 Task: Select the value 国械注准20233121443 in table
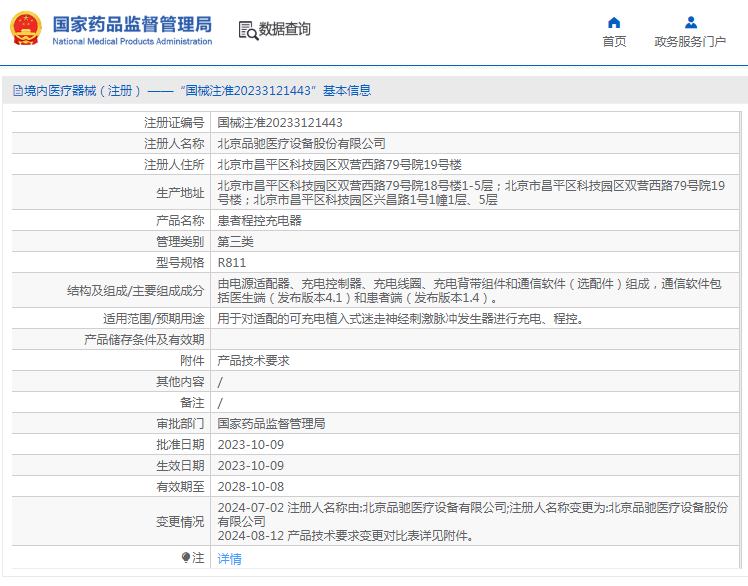click(x=280, y=123)
